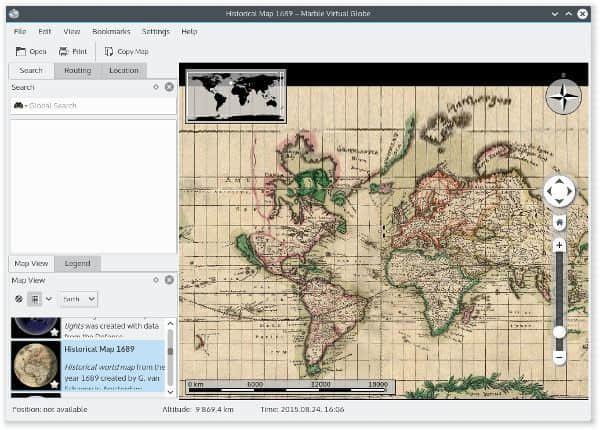
Task: Click the binoculars icon in Global Search
Action: (19, 105)
